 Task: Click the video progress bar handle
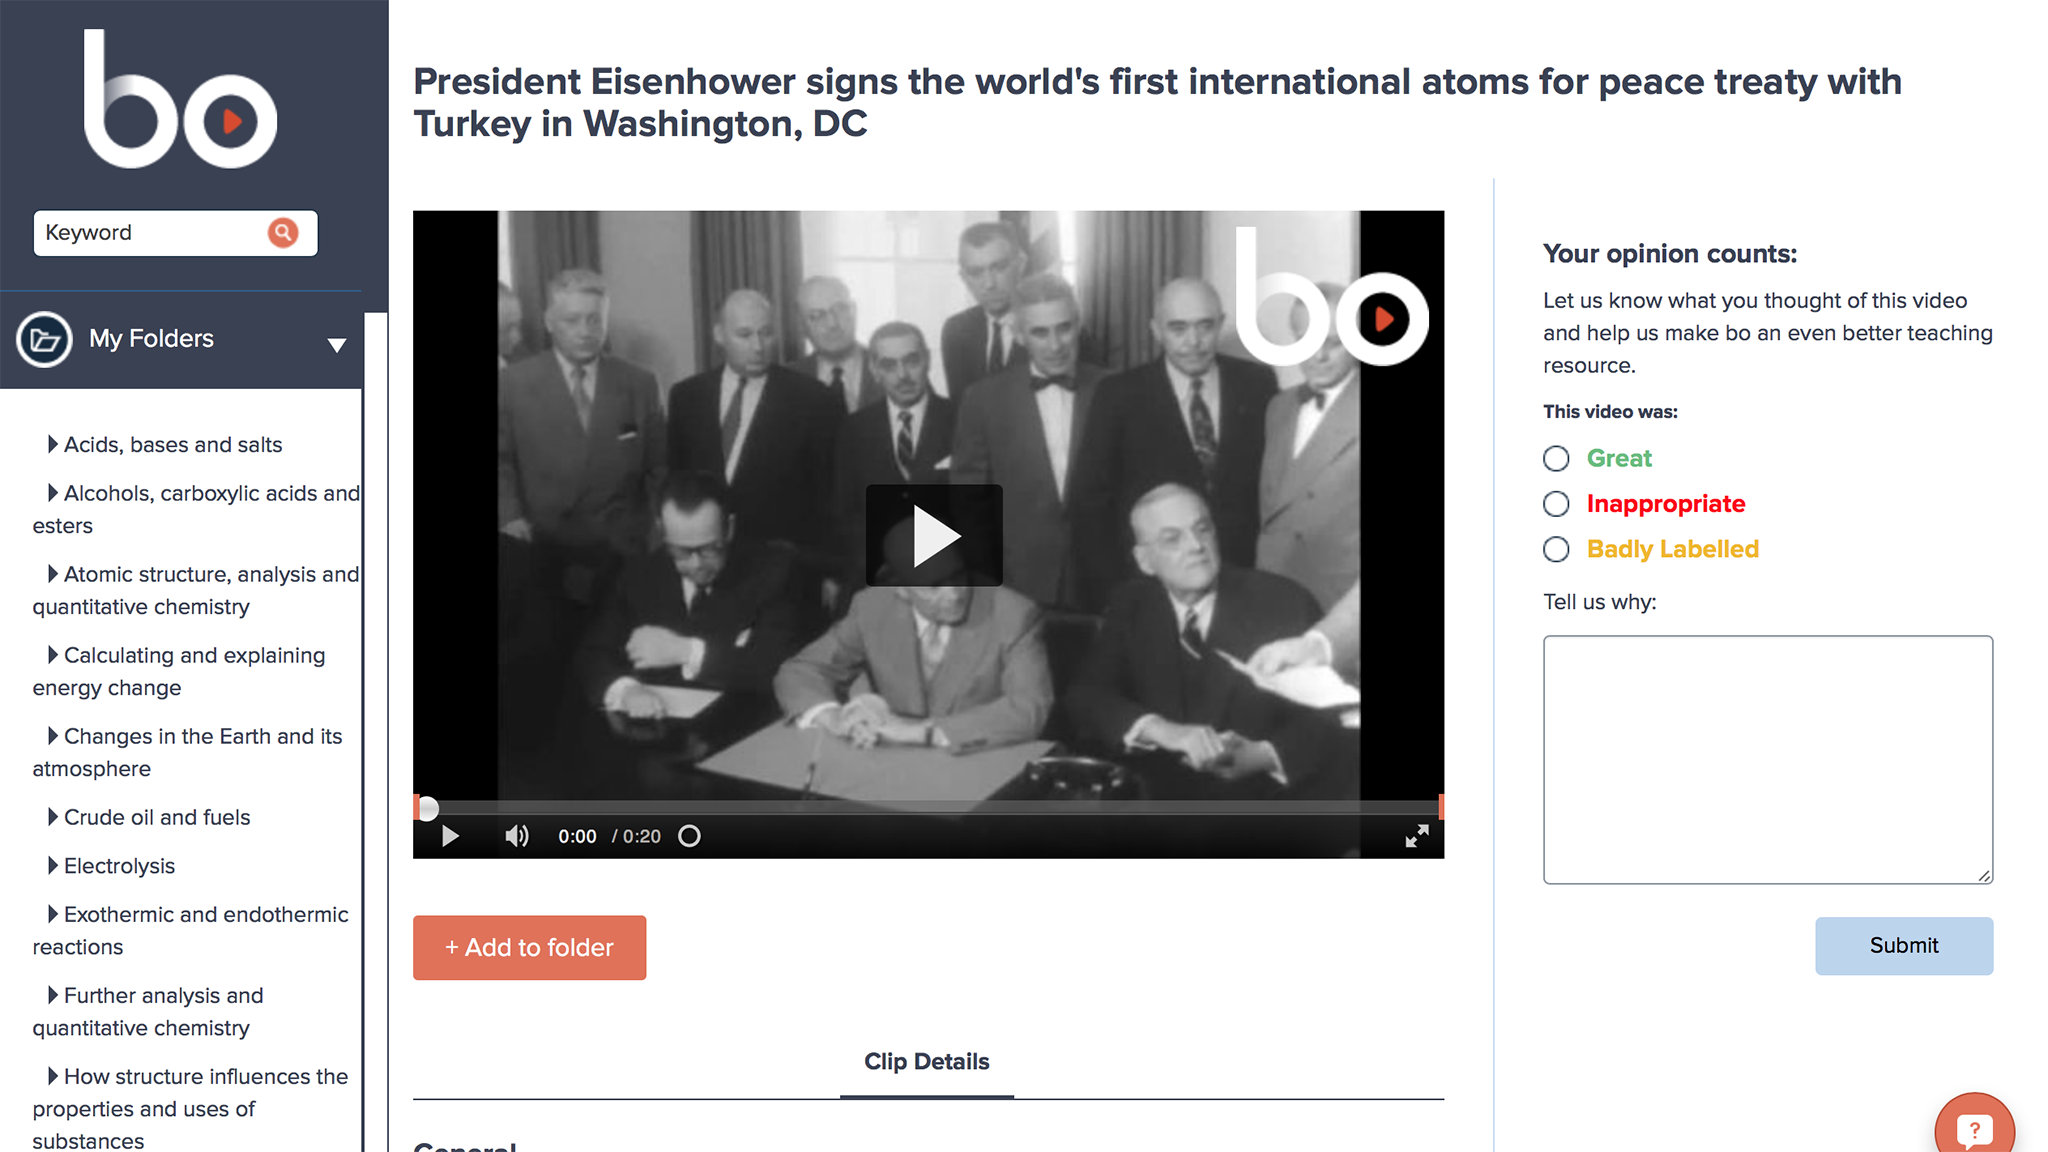[427, 808]
